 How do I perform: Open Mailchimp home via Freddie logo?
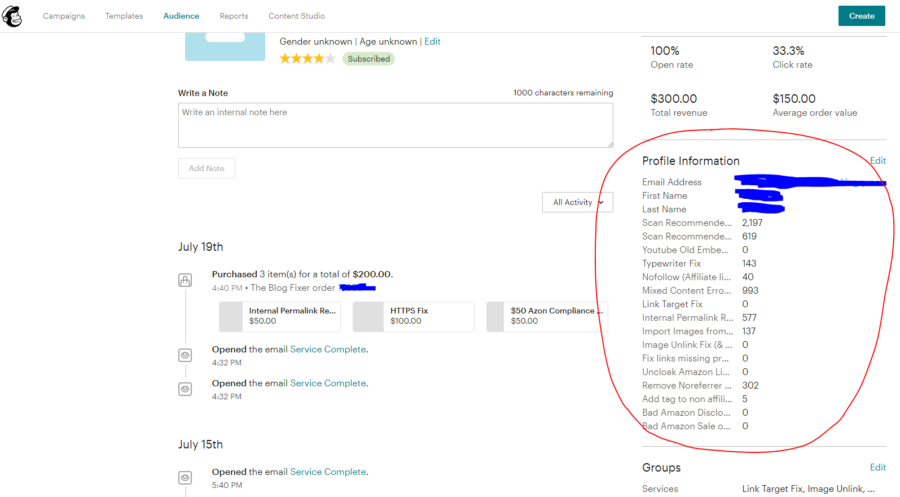tap(12, 16)
